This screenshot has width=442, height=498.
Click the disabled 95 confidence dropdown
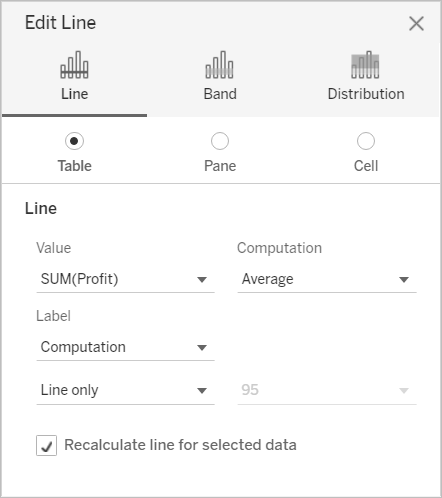pyautogui.click(x=327, y=390)
